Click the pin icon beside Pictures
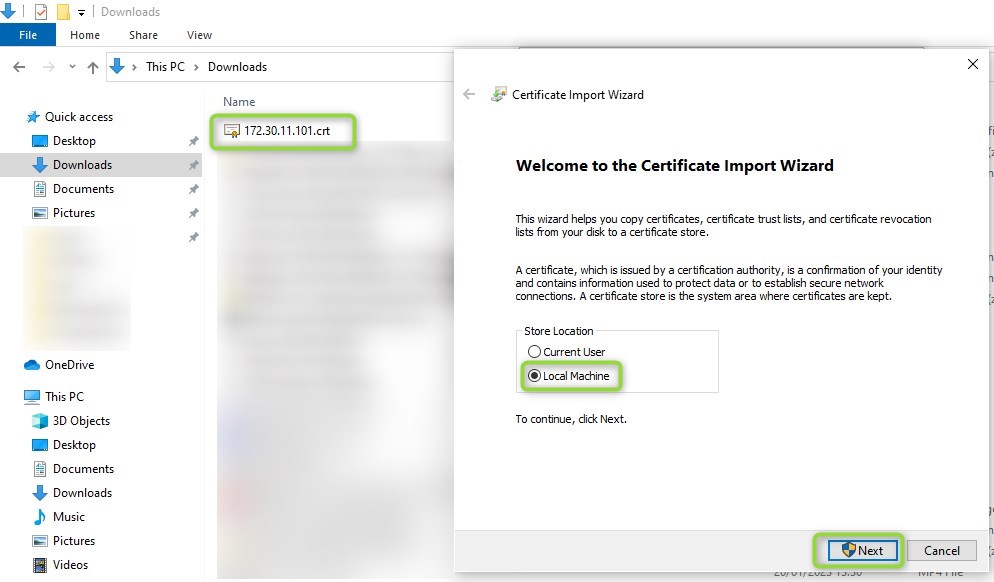The height and width of the screenshot is (582, 994). point(193,213)
